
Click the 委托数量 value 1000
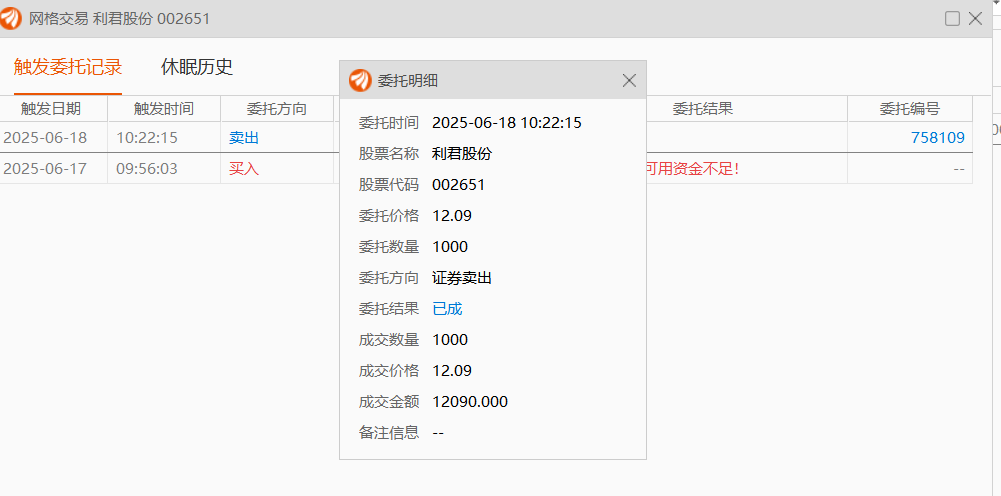450,247
